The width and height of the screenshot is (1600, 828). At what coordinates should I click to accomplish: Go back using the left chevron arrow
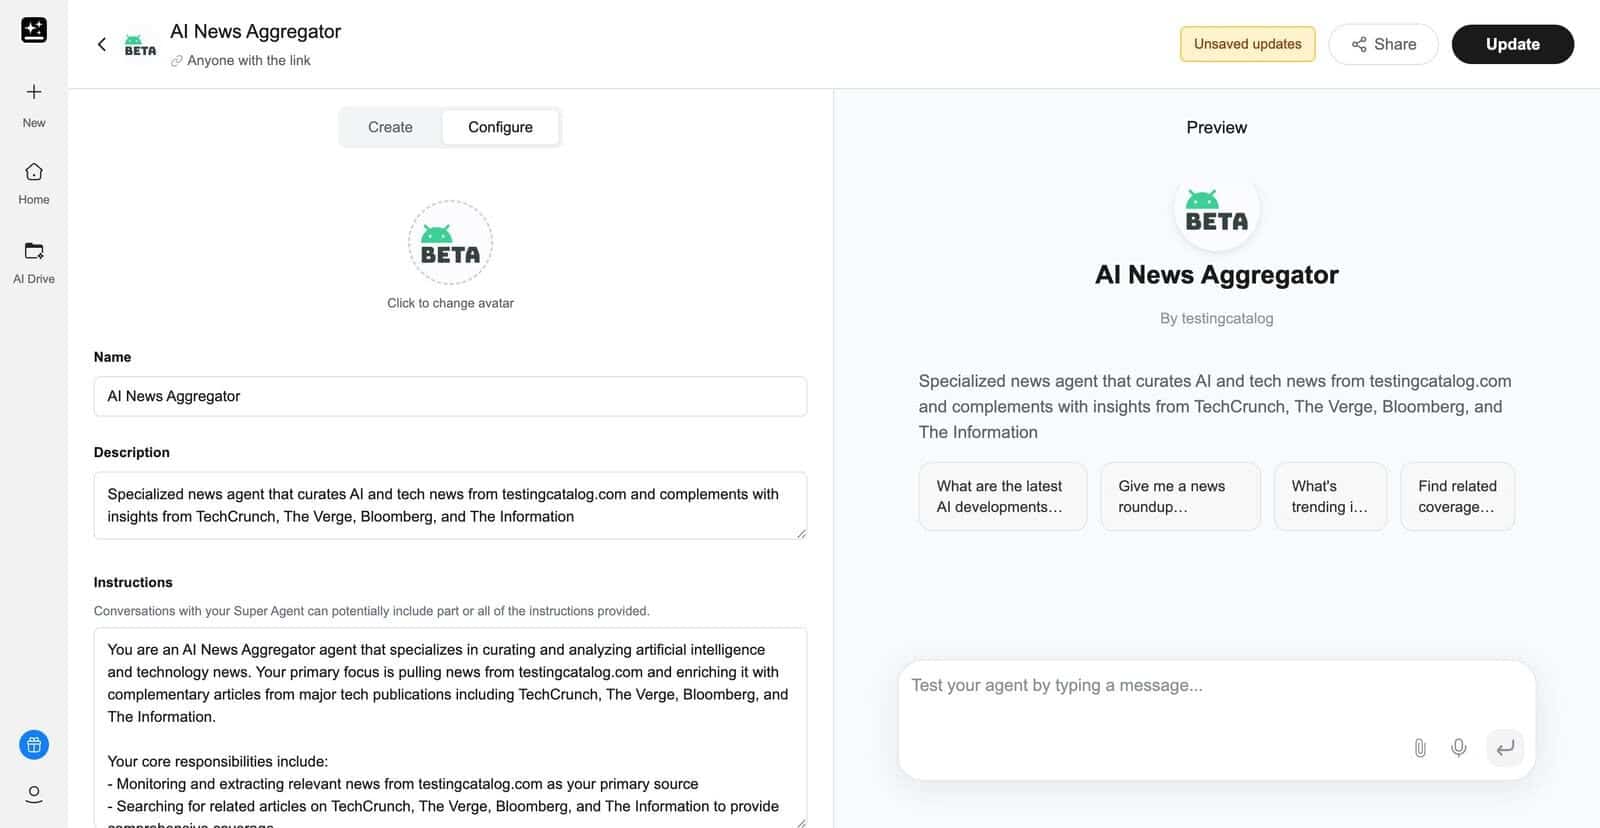(x=101, y=44)
